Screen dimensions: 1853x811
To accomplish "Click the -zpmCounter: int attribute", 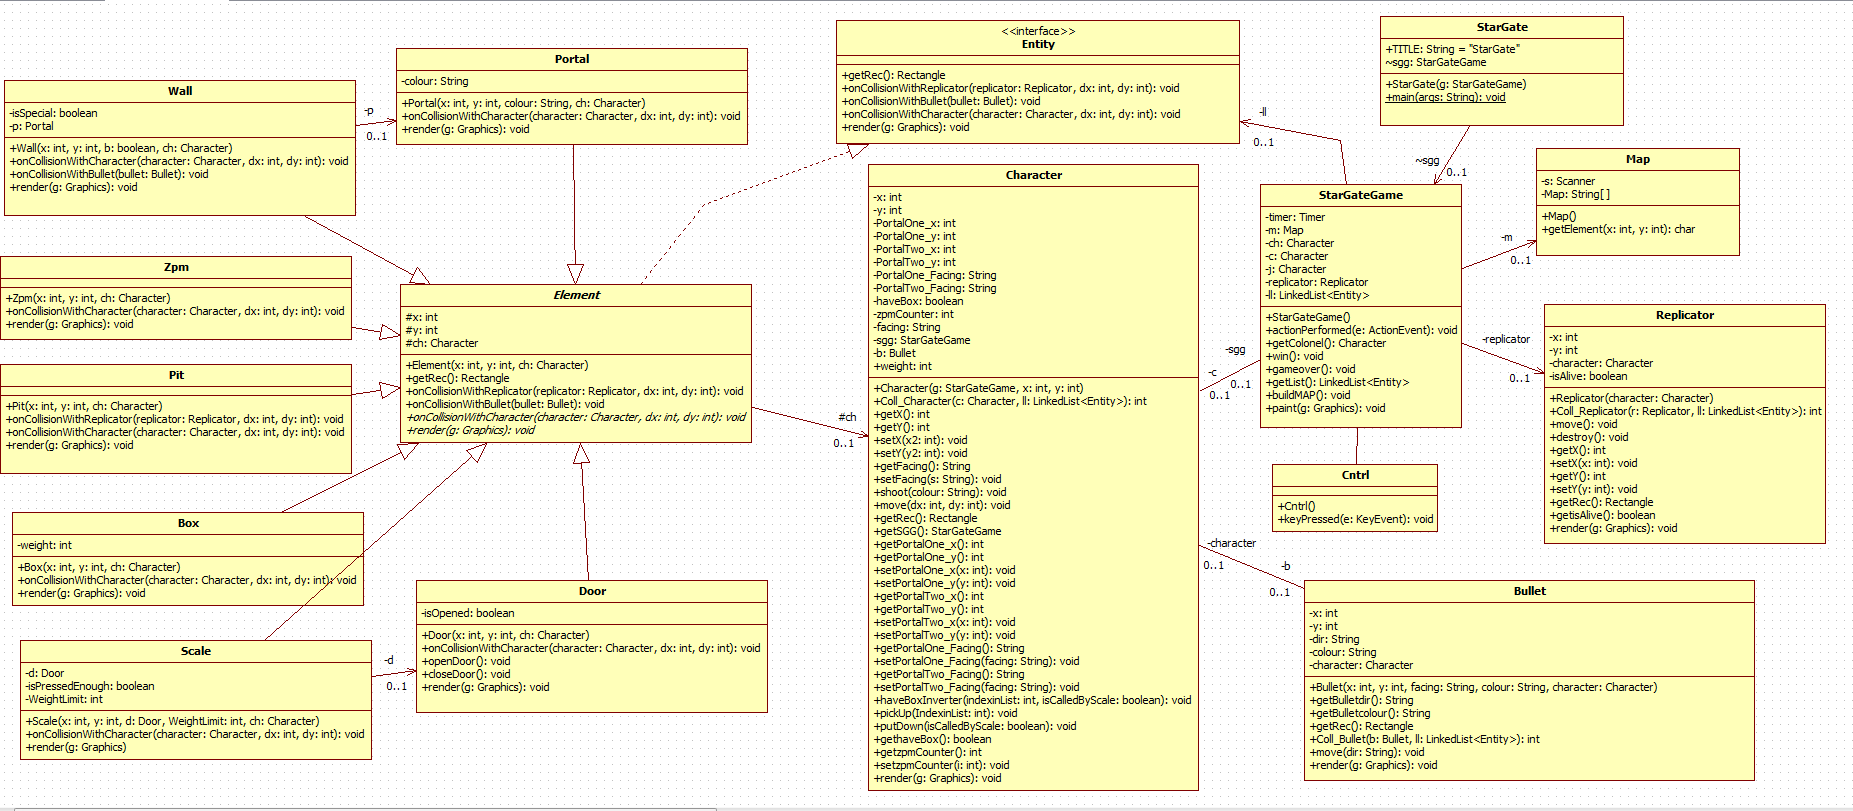I will 913,314.
